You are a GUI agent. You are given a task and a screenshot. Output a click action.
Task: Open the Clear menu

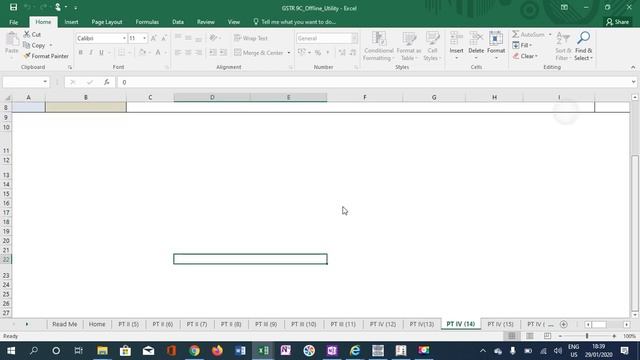point(525,56)
